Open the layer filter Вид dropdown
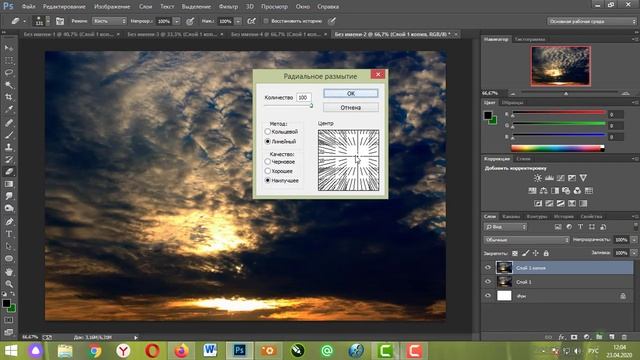Image resolution: width=640 pixels, height=360 pixels. tap(506, 227)
